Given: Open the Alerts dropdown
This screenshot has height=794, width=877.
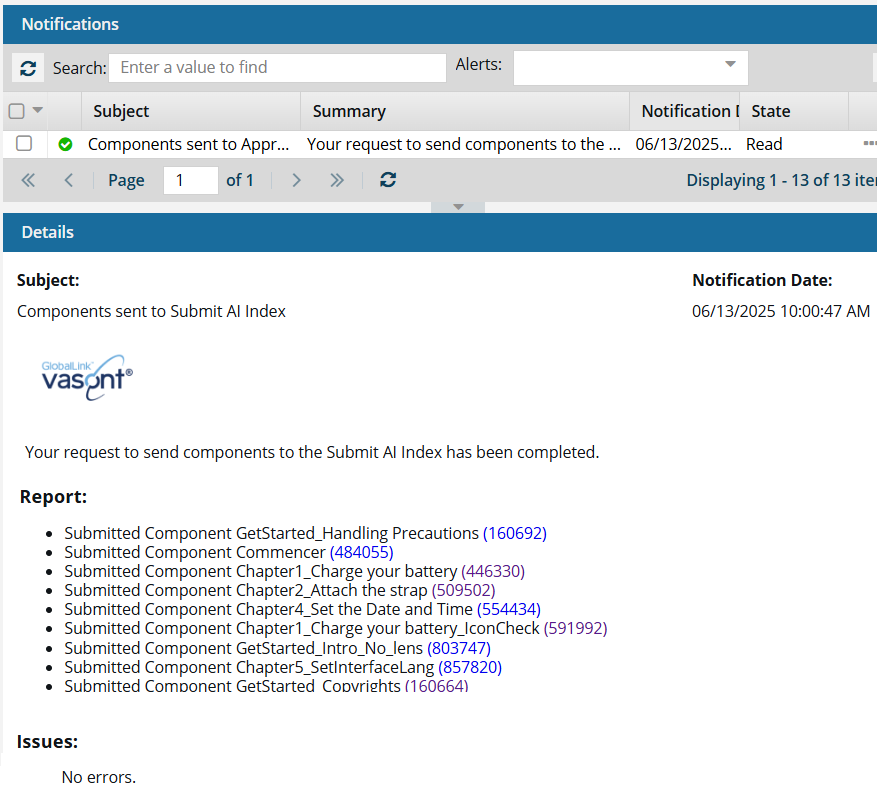Looking at the screenshot, I should (630, 67).
